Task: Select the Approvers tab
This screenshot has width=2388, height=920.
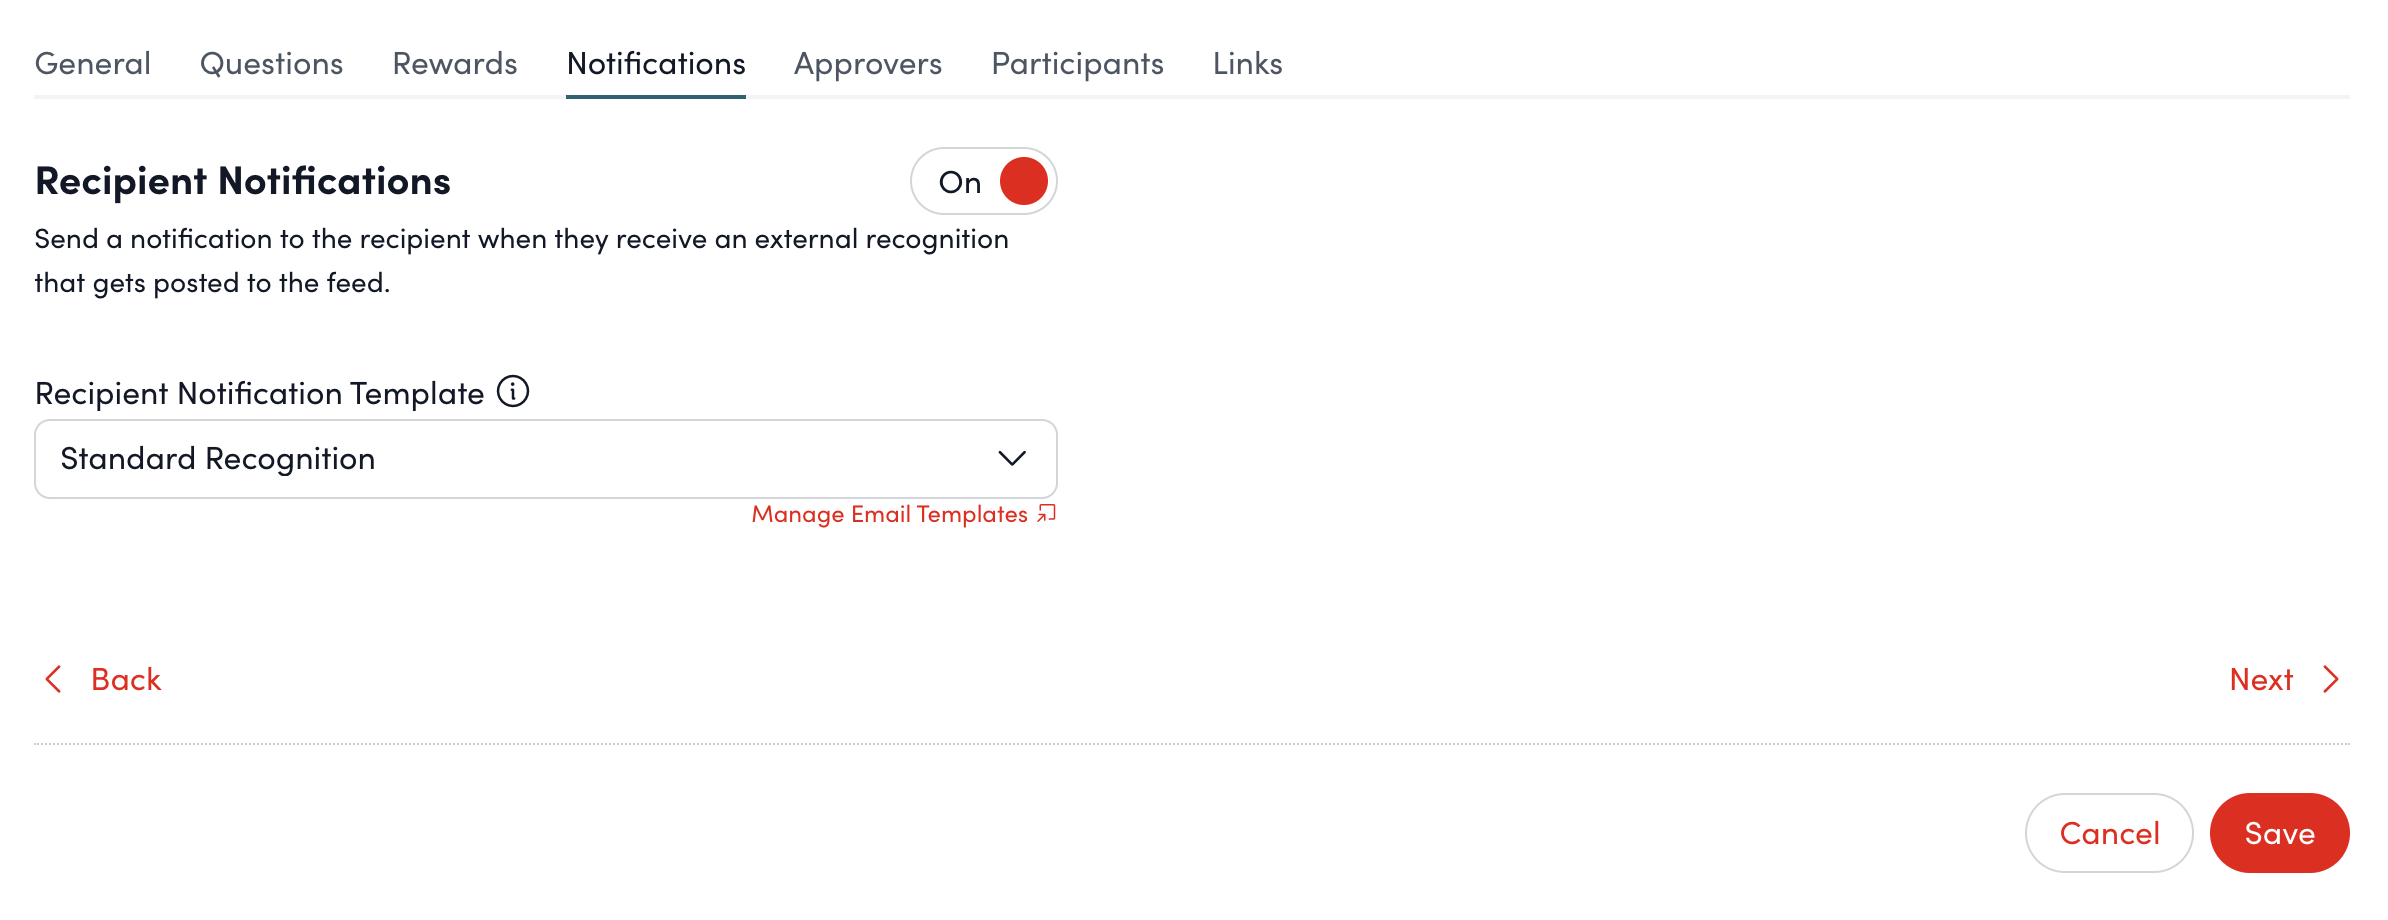Action: (x=867, y=63)
